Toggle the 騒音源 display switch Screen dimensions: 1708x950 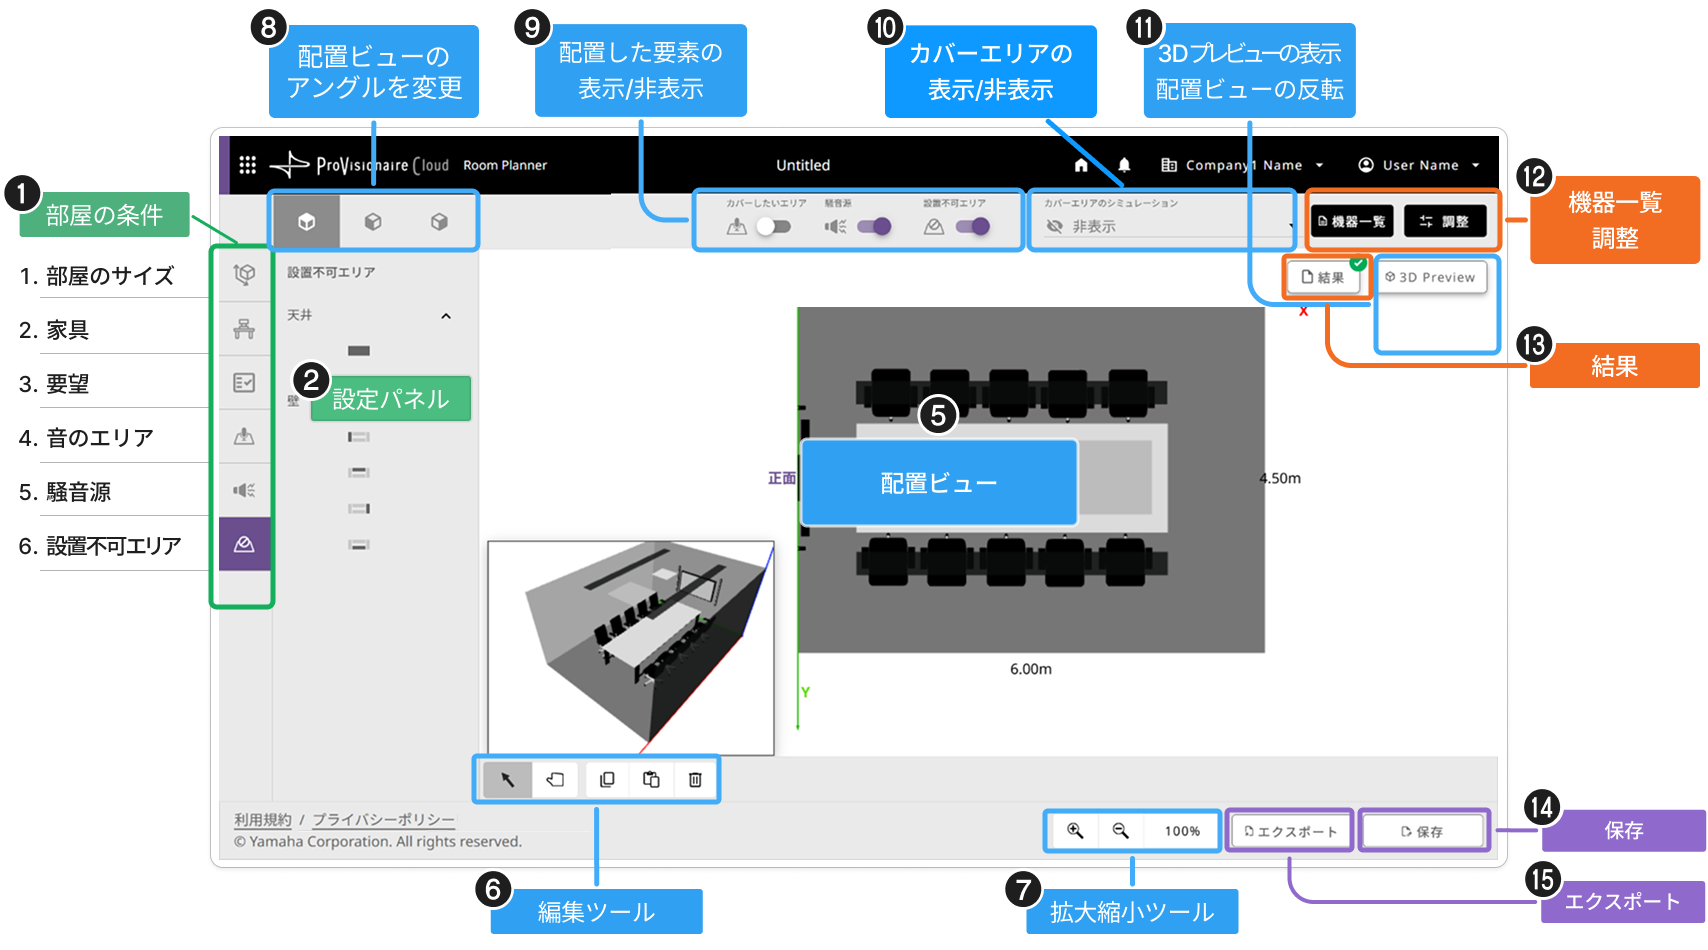pos(874,227)
